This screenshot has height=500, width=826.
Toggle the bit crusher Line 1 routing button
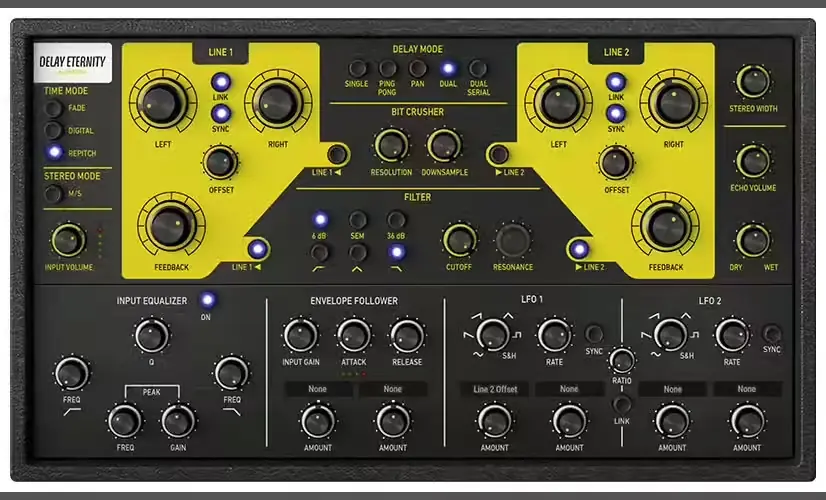point(337,154)
